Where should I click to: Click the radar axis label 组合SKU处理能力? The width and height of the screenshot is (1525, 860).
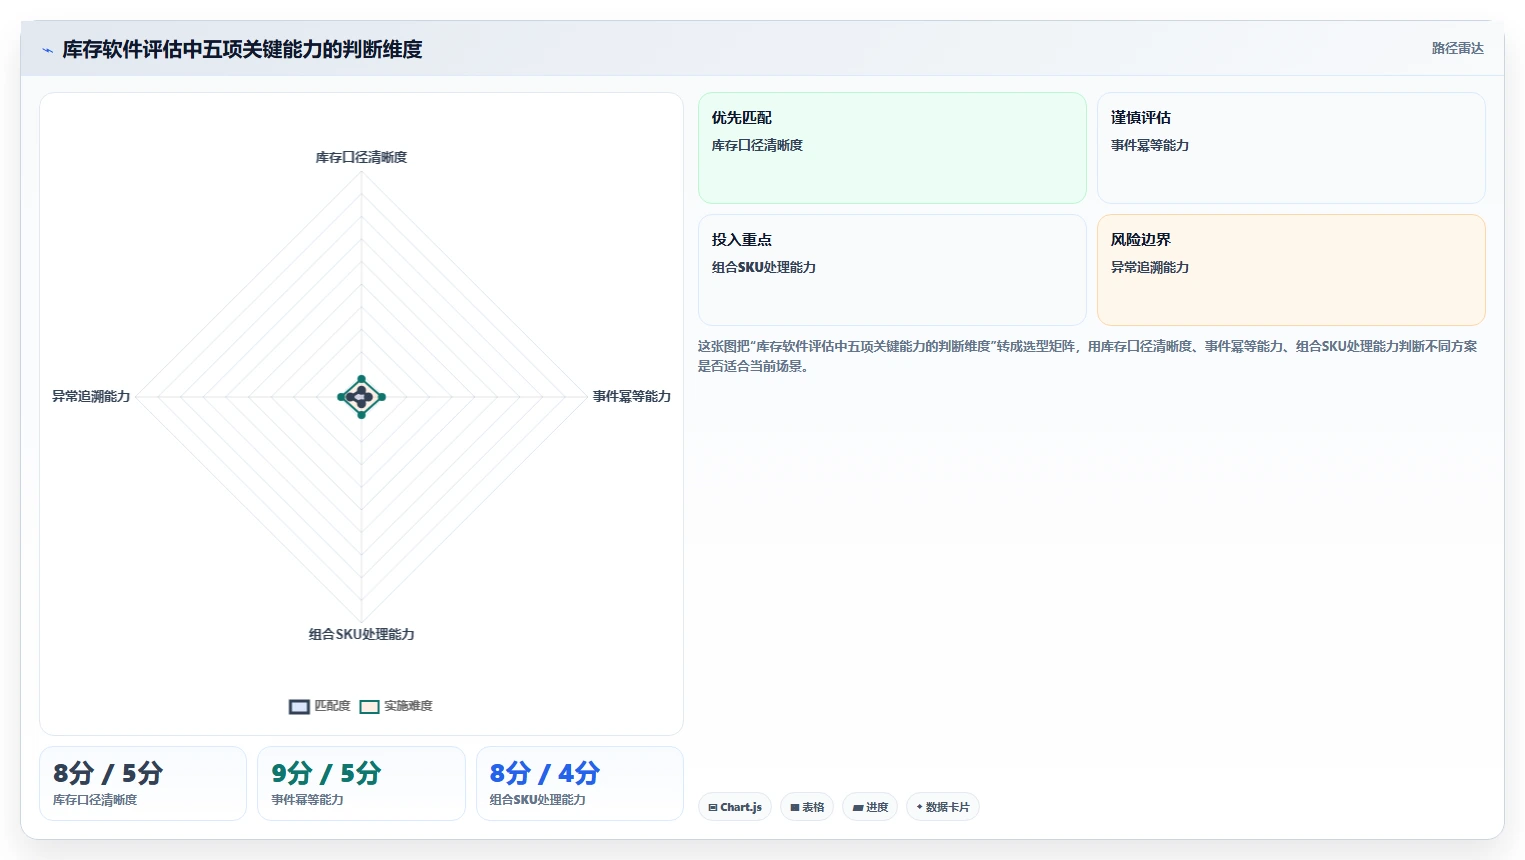361,634
